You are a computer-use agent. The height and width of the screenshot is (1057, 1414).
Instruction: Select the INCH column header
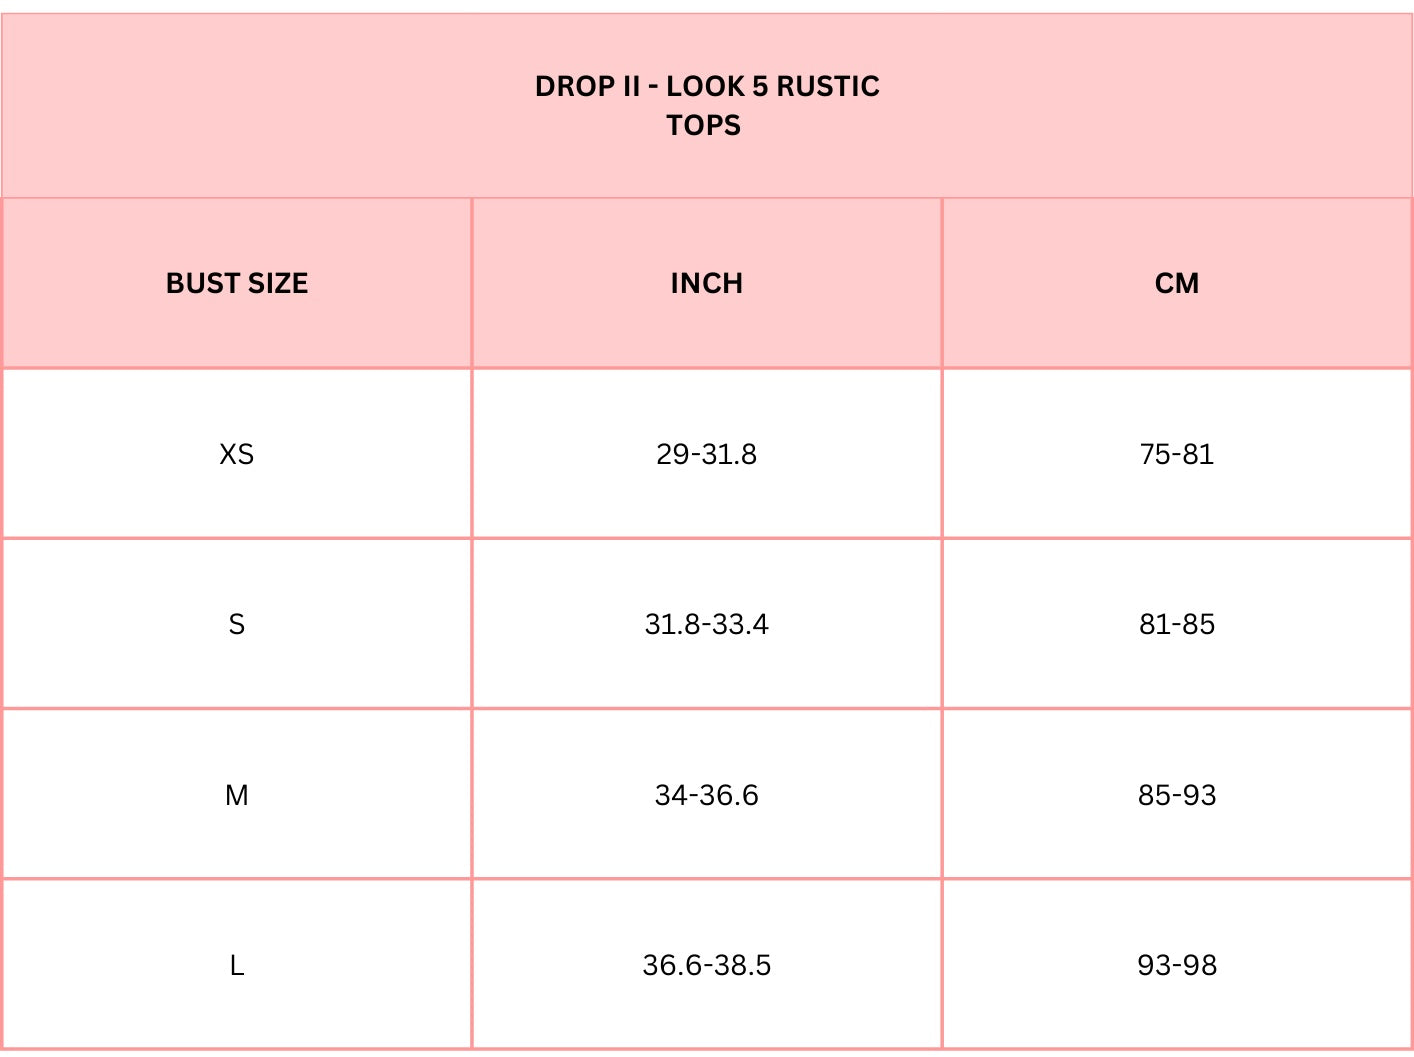tap(707, 284)
